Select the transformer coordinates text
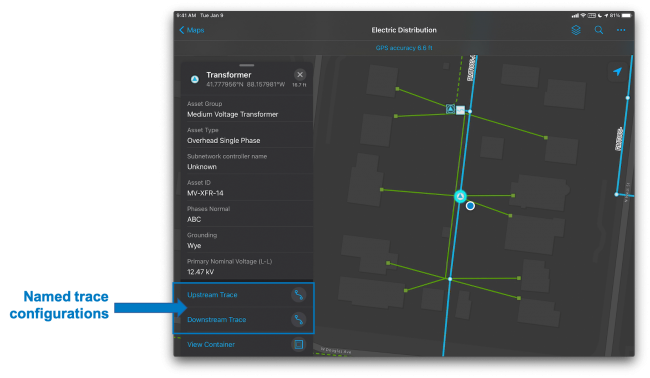The width and height of the screenshot is (650, 378). [245, 85]
